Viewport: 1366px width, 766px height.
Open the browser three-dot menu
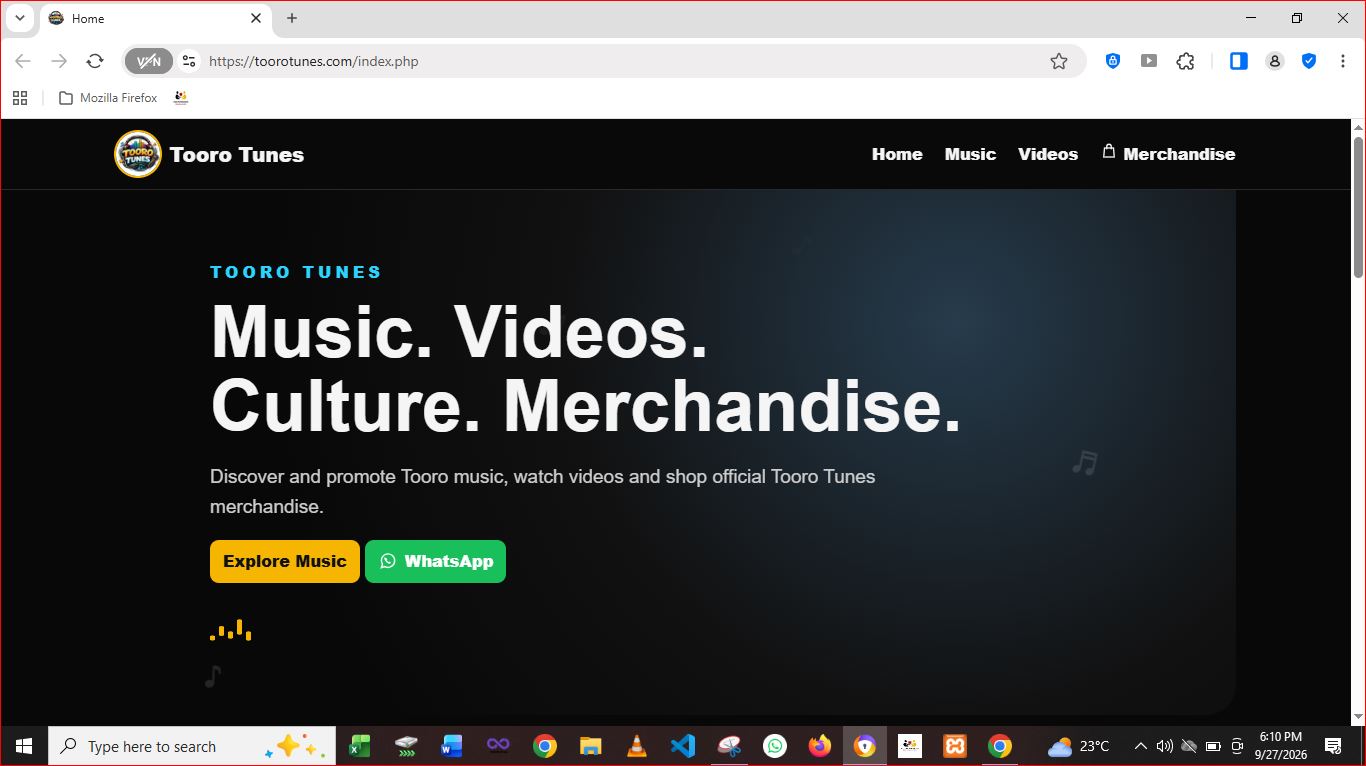1341,61
